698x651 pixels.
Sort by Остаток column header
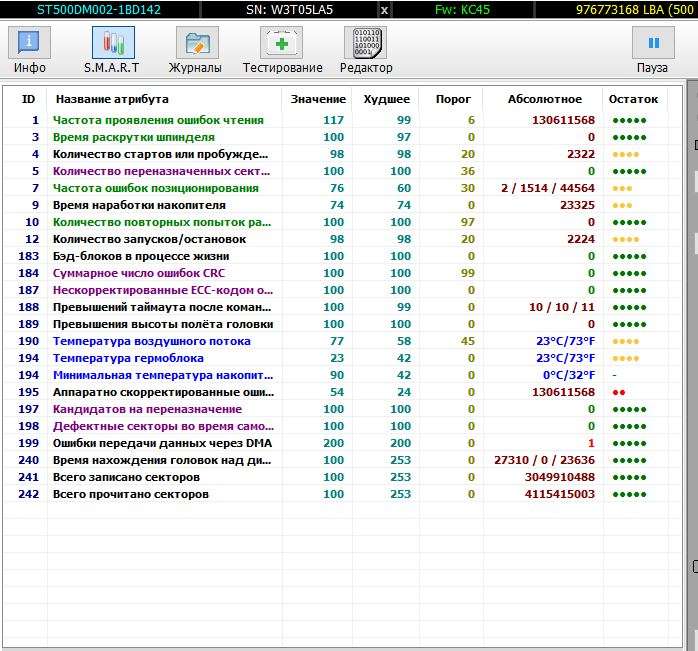click(x=633, y=99)
